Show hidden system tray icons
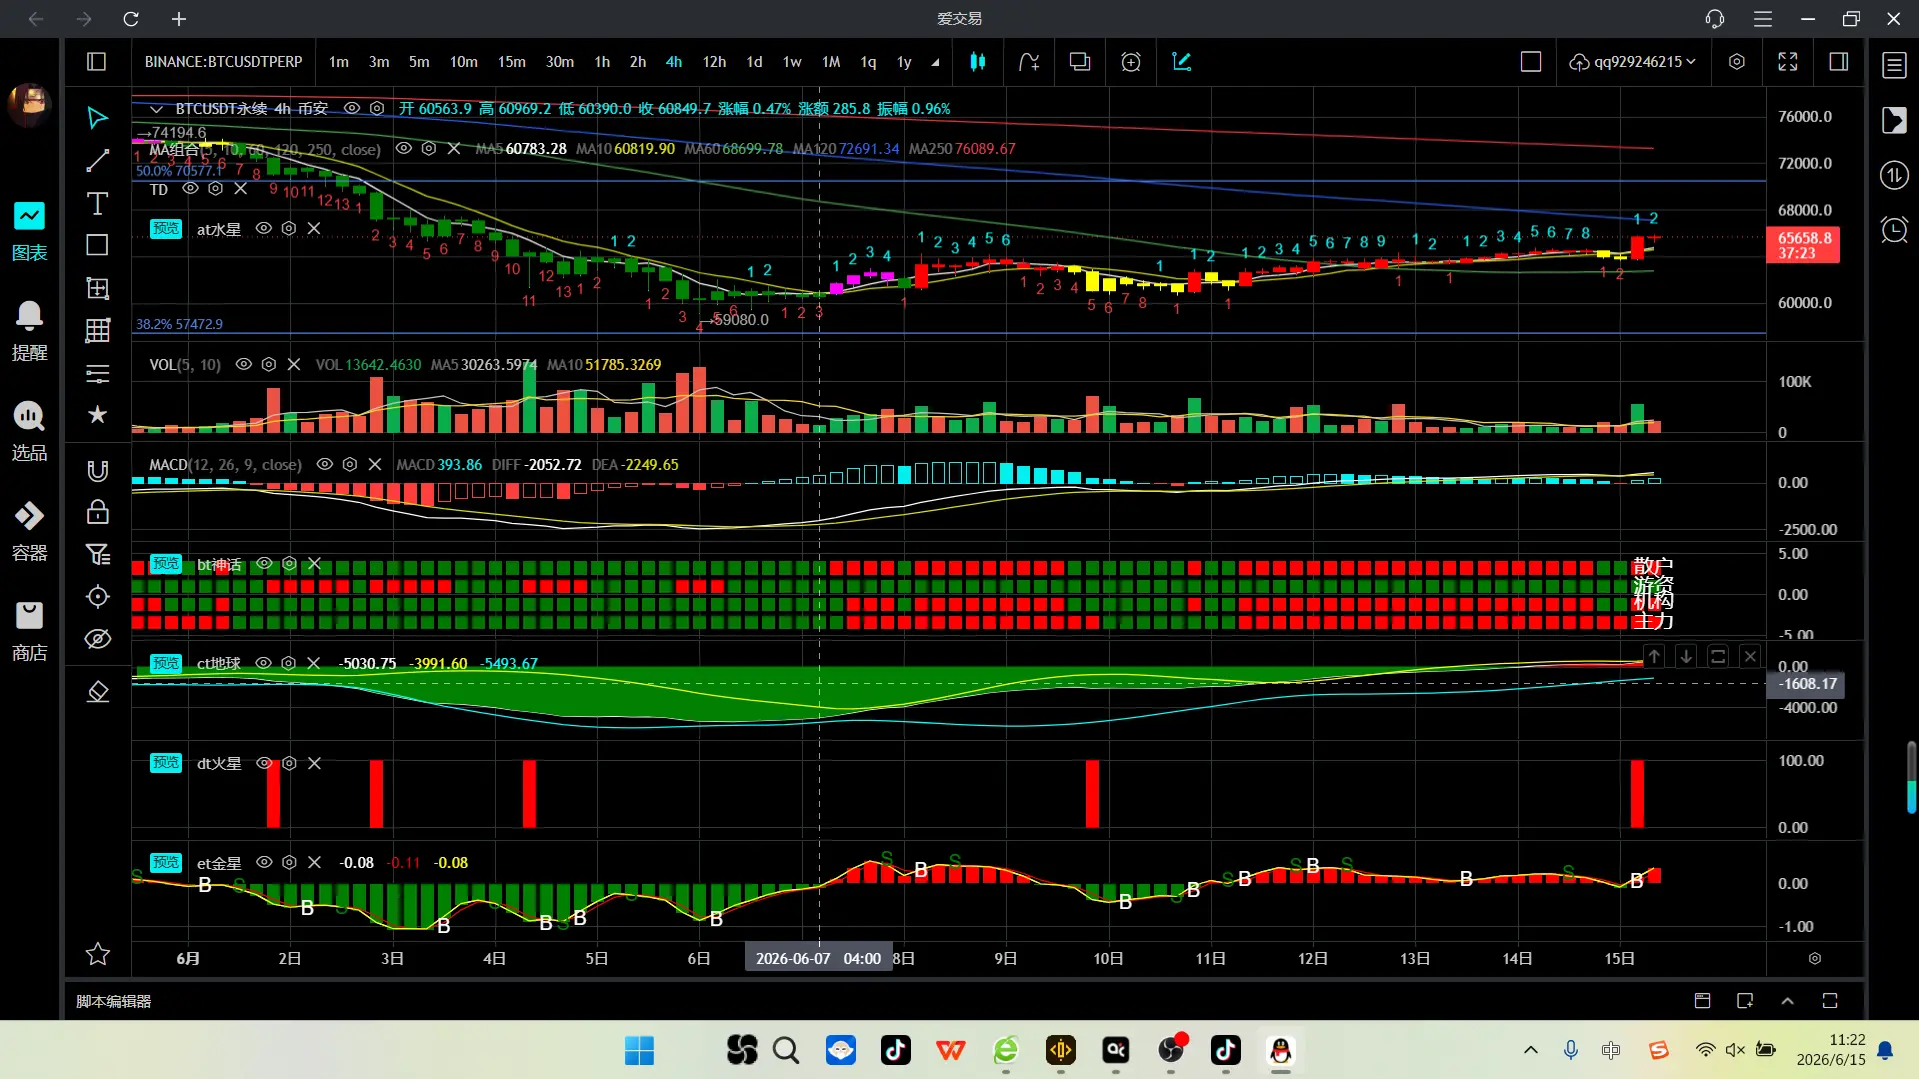Screen dimensions: 1919x1079 click(1530, 1050)
